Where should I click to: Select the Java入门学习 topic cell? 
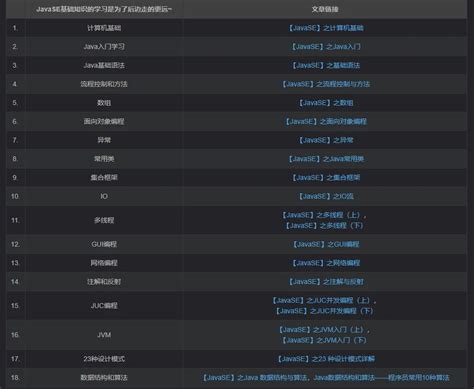[104, 47]
